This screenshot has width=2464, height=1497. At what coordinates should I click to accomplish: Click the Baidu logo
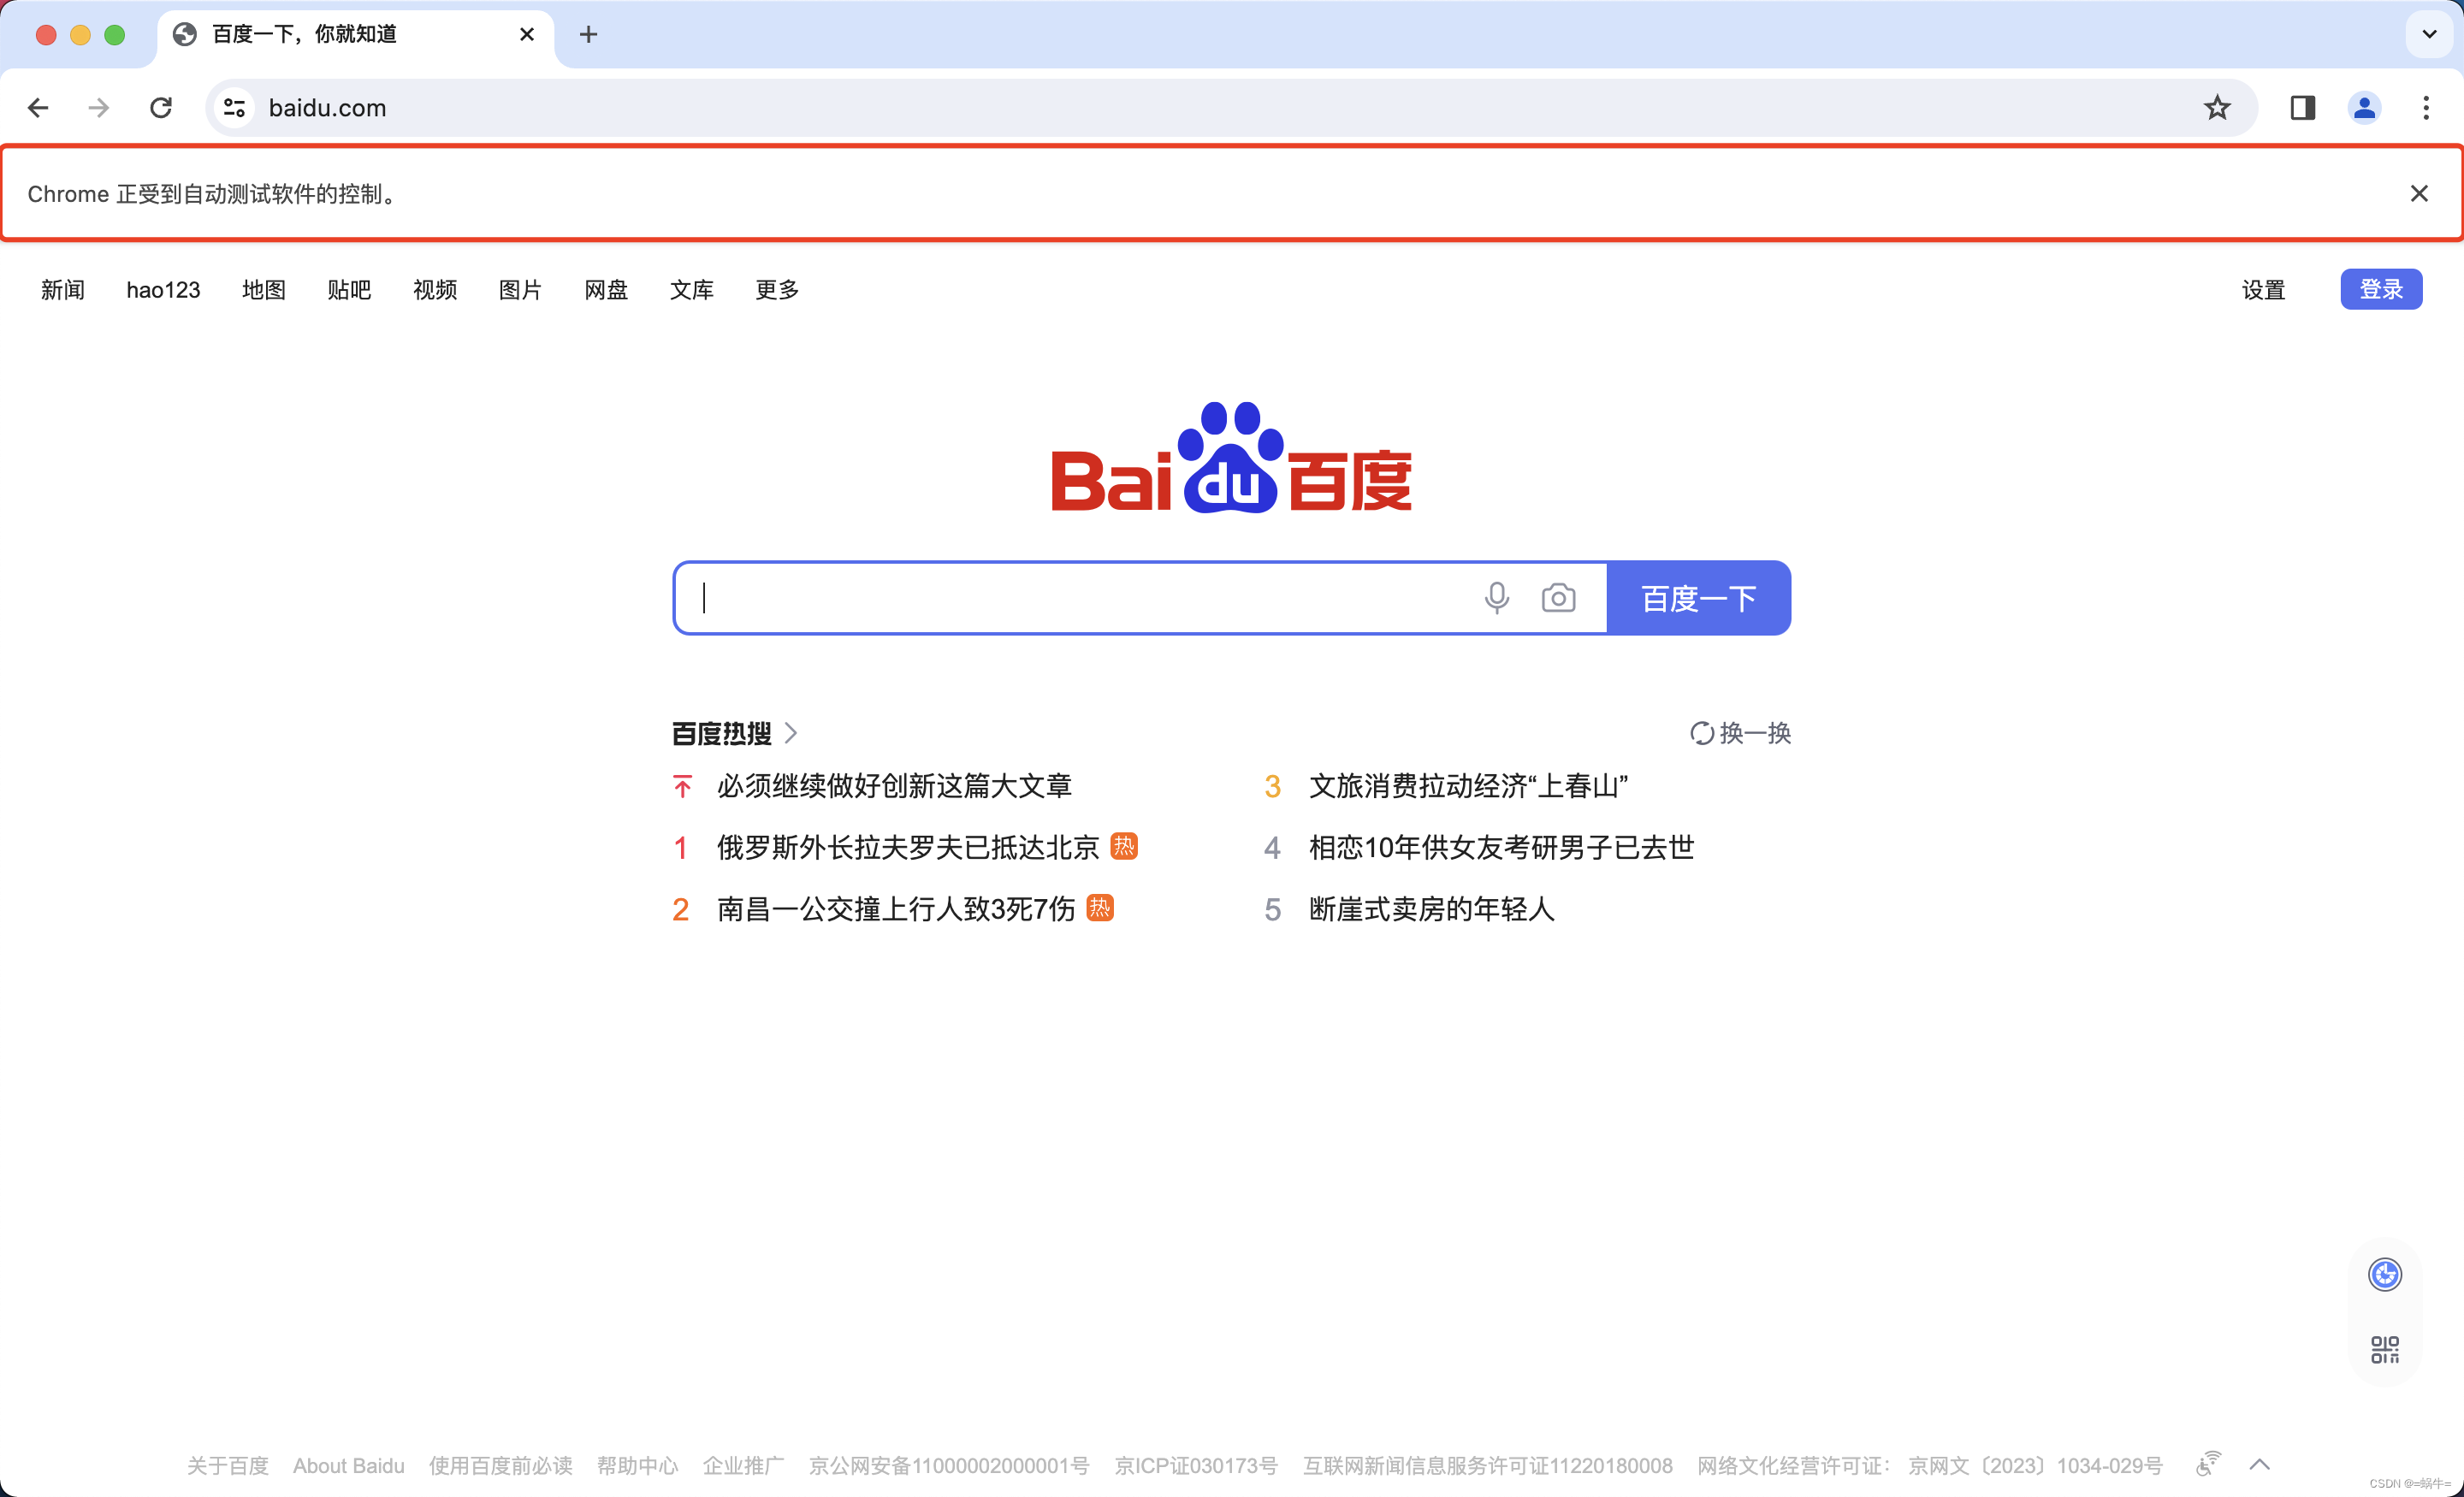click(1231, 458)
